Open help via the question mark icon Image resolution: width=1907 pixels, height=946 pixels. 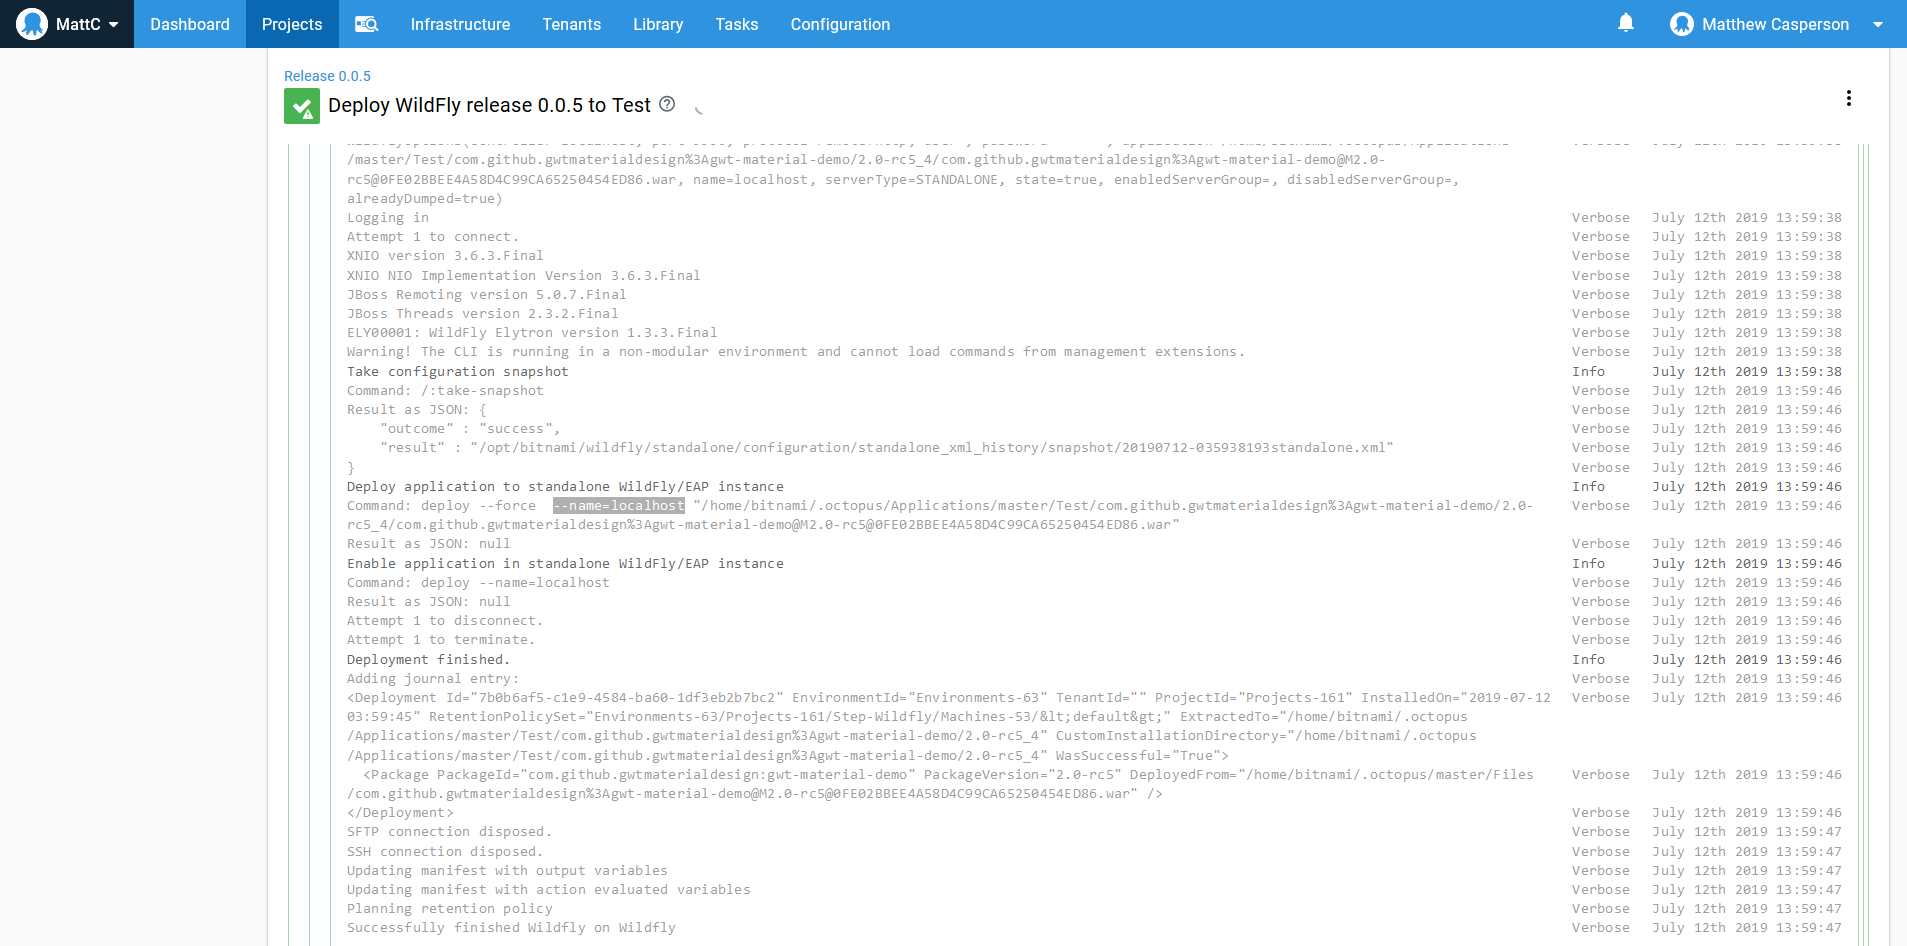point(667,104)
